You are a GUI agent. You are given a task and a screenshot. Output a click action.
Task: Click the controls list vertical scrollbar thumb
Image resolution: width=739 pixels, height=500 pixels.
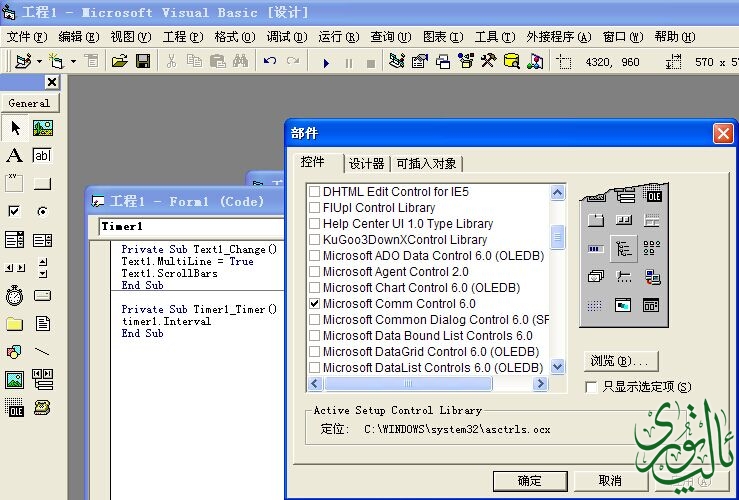tap(558, 237)
